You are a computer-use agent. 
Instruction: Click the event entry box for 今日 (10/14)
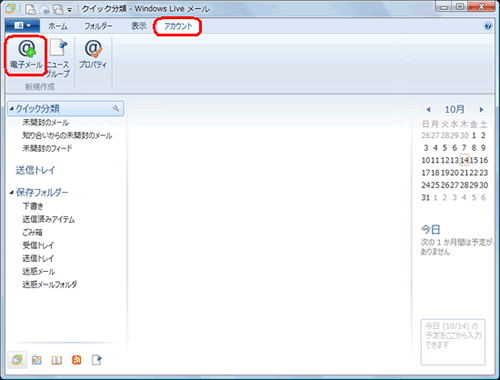(x=453, y=342)
